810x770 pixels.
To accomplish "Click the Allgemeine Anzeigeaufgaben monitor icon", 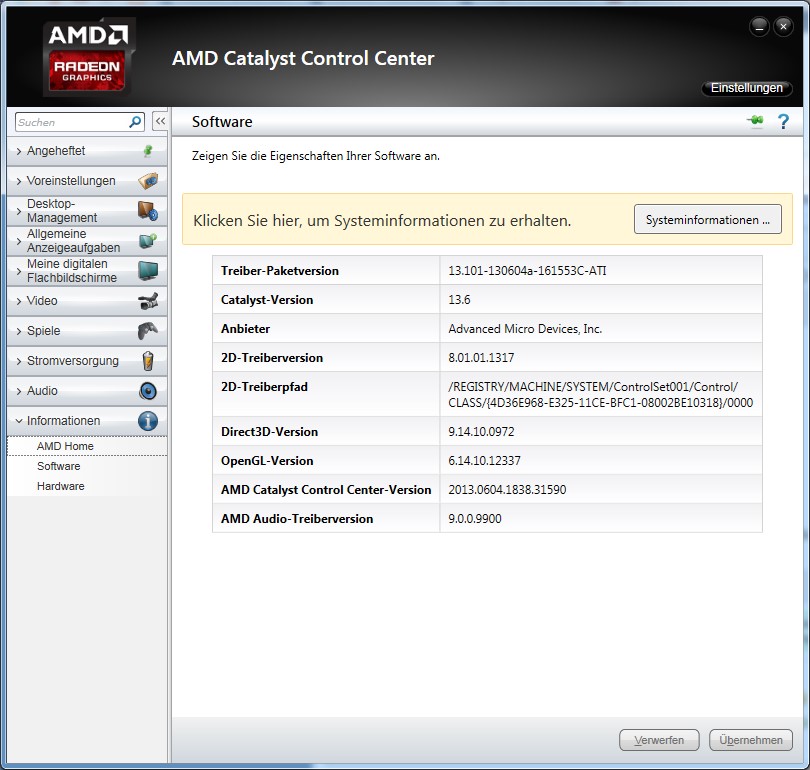I will pyautogui.click(x=148, y=241).
